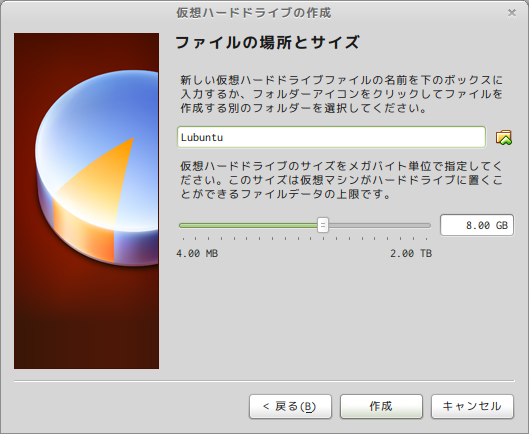This screenshot has width=529, height=434.
Task: Click the separator line above the buttons
Action: (264, 381)
